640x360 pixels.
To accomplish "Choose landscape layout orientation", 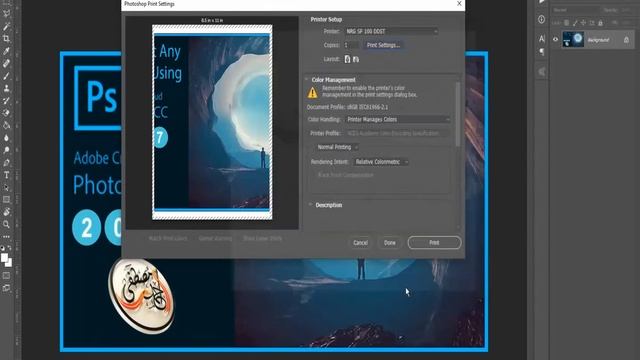I will pos(356,59).
